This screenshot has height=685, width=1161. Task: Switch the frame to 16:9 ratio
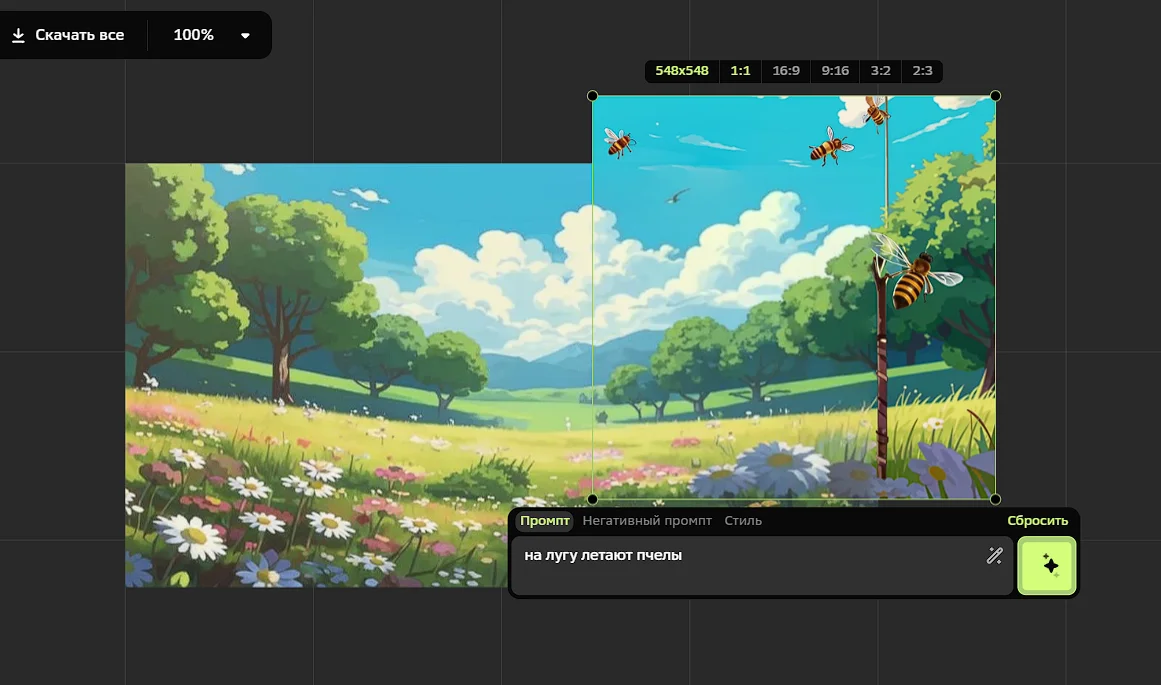(x=786, y=71)
